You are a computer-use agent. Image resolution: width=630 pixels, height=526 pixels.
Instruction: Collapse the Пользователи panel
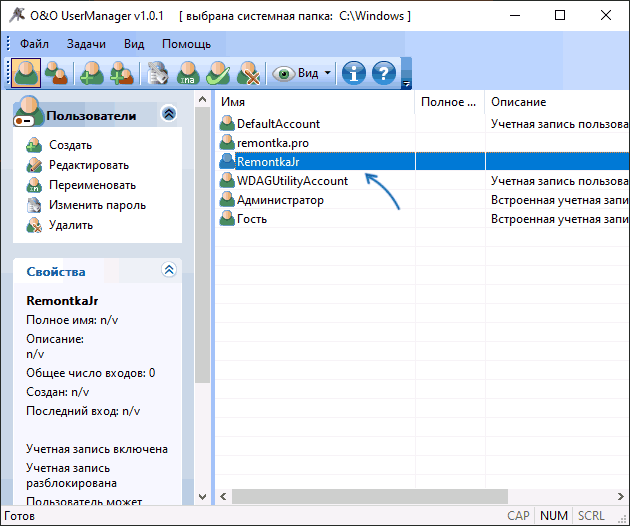click(x=169, y=114)
